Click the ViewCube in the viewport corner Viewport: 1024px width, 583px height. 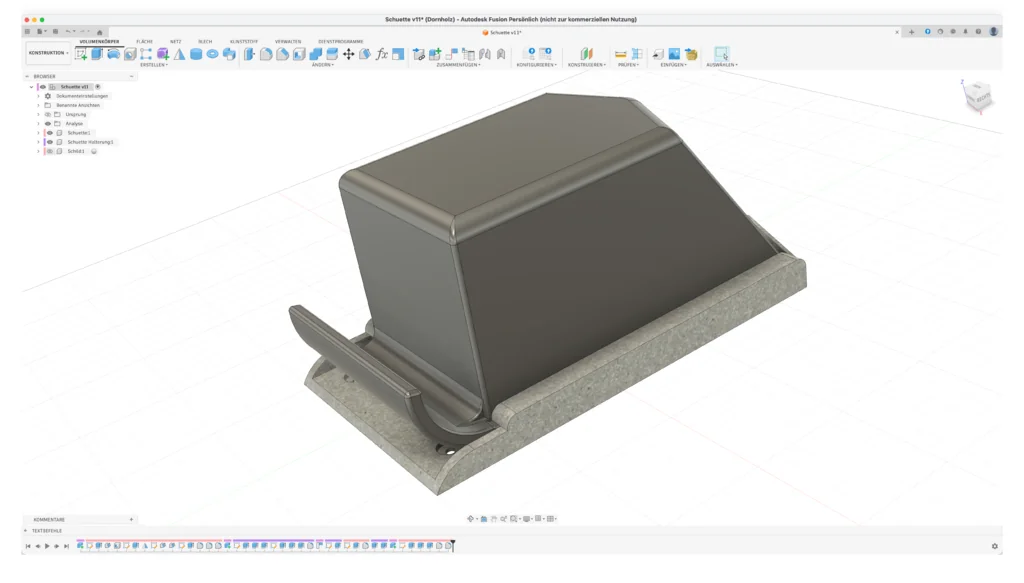(979, 96)
